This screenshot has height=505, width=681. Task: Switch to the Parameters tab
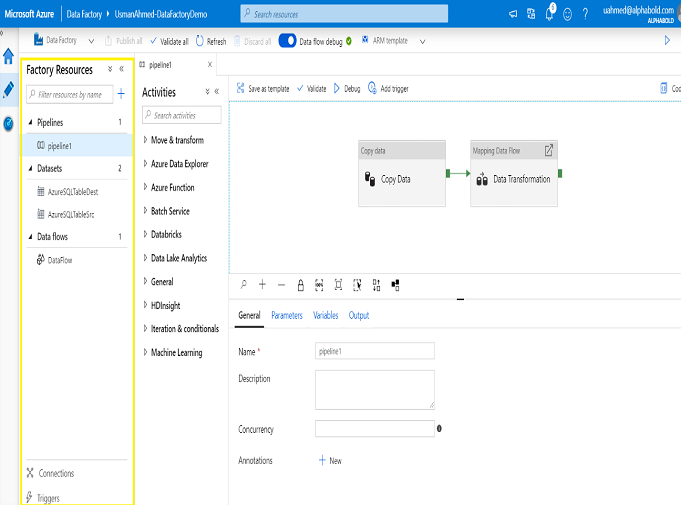[287, 315]
